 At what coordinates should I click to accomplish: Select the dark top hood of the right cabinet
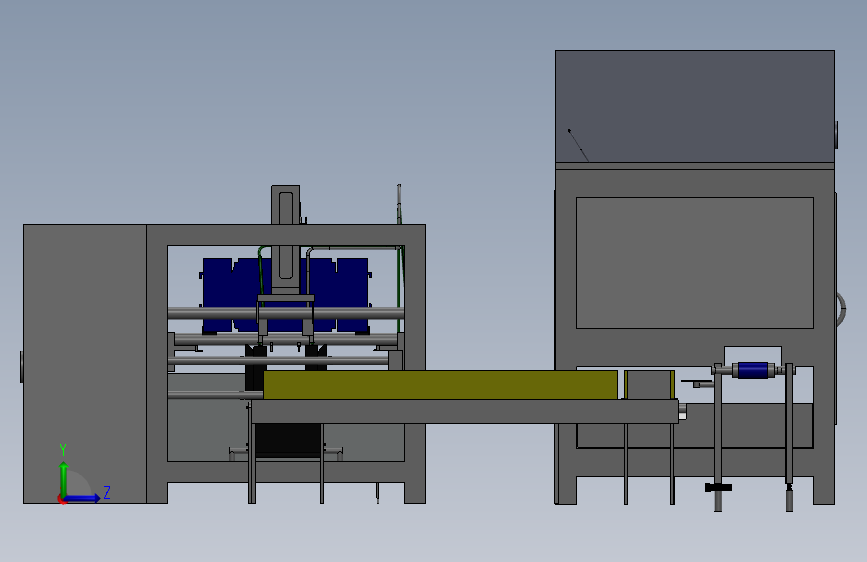pos(695,107)
